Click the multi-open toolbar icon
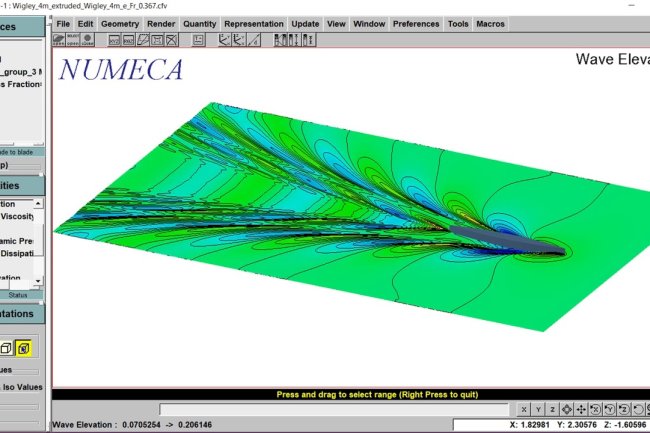The height and width of the screenshot is (433, 650). click(73, 40)
